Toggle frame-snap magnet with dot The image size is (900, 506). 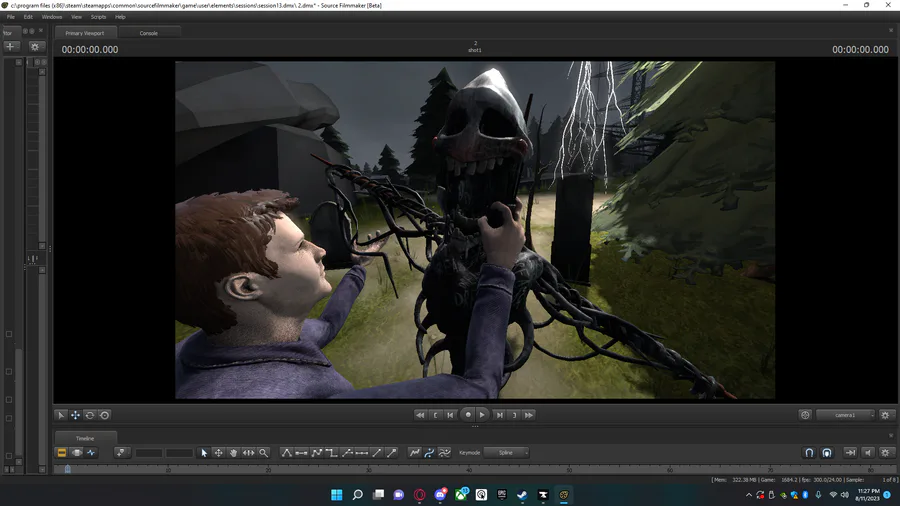point(827,453)
